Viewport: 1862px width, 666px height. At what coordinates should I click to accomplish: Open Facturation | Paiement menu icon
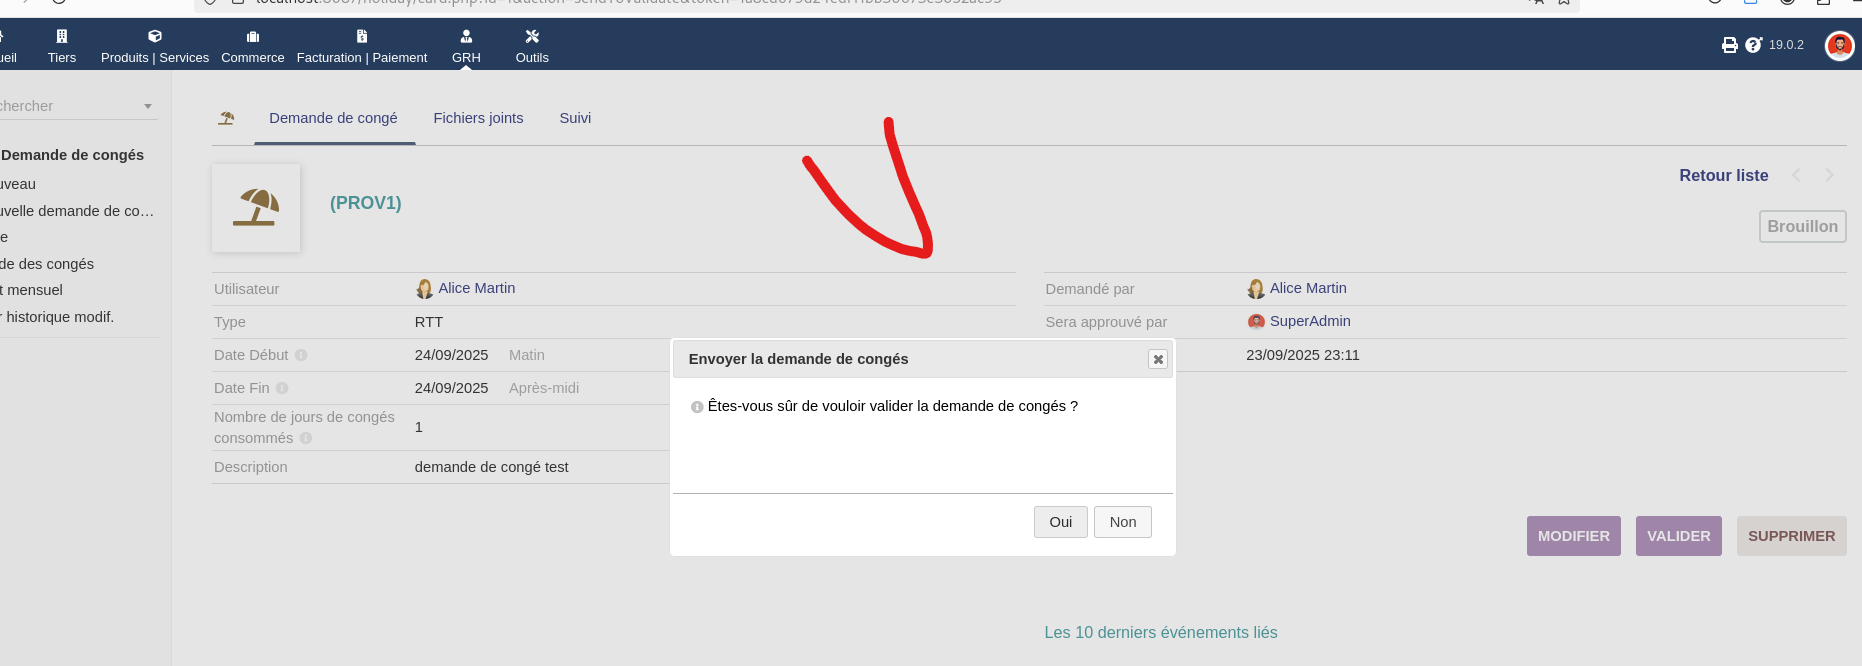click(362, 36)
